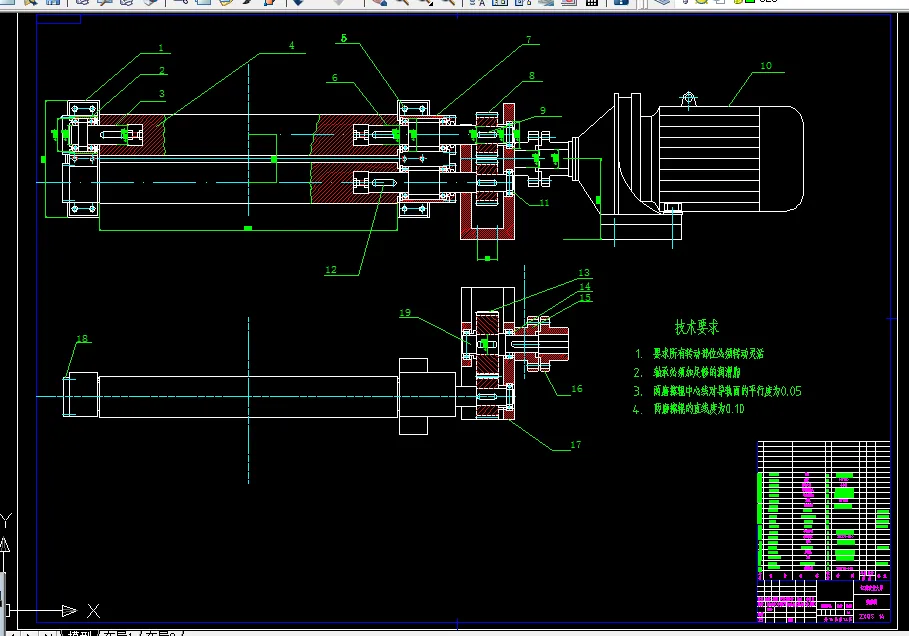Select part callout number 8
This screenshot has height=636, width=909.
pyautogui.click(x=532, y=76)
